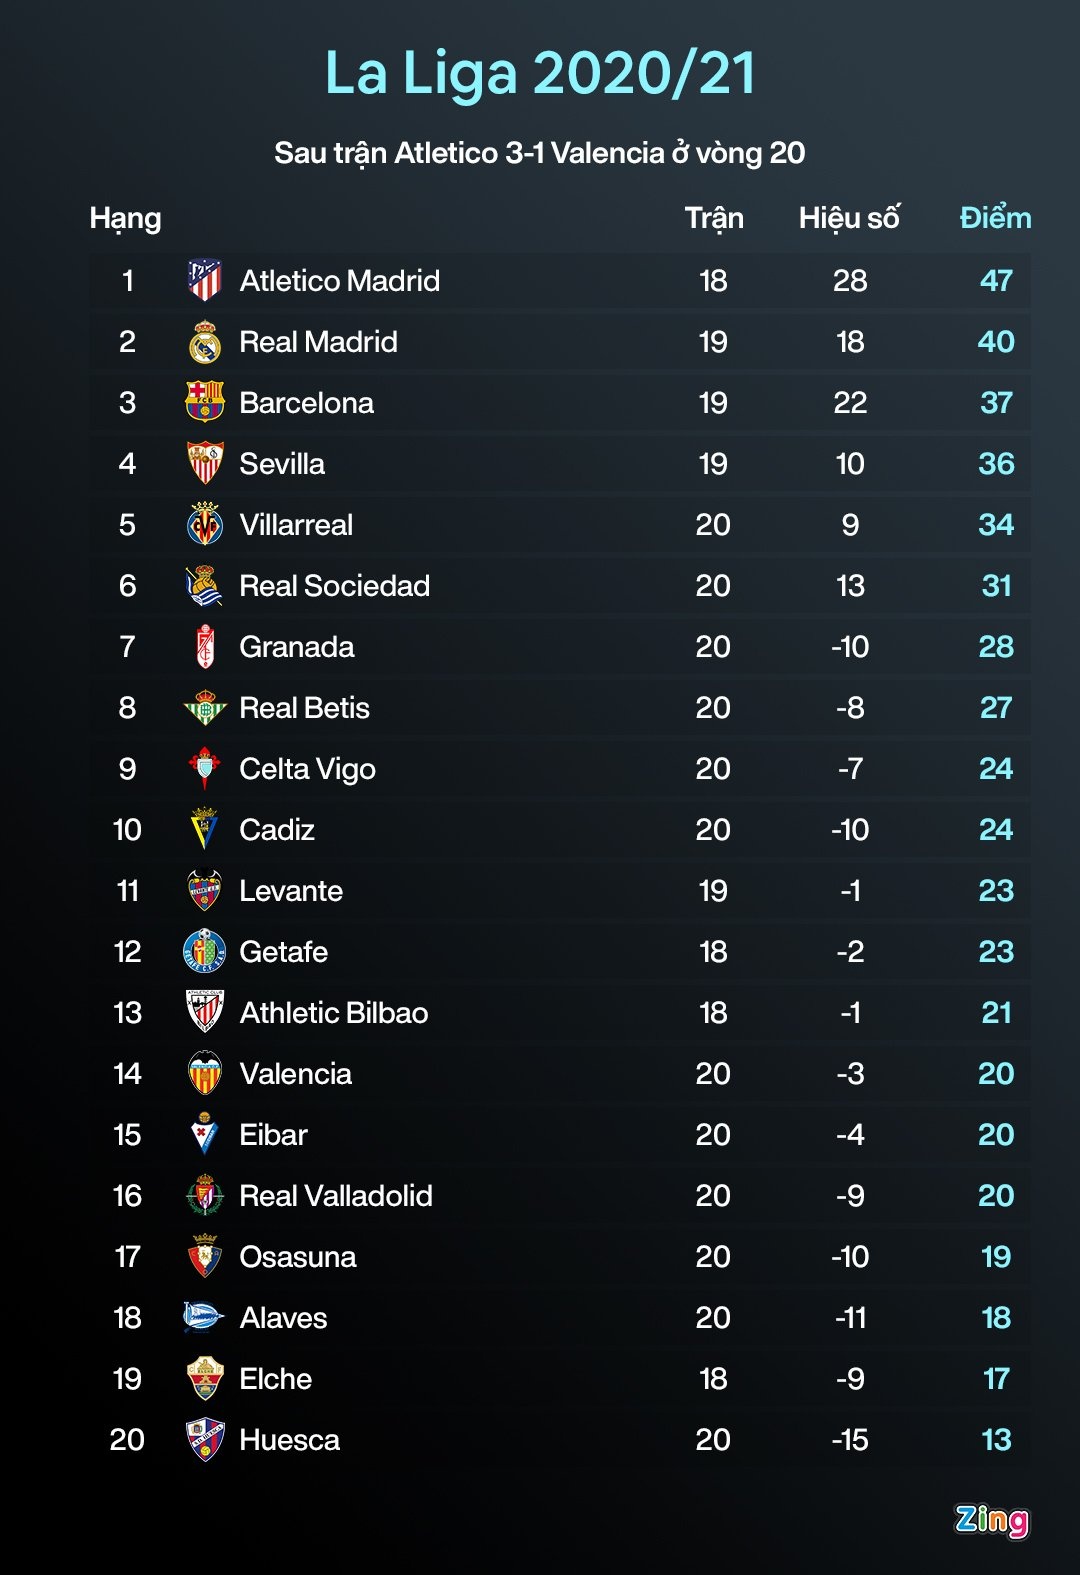Screen dimensions: 1080x1575
Task: Click the Zing logo
Action: [x=991, y=1520]
